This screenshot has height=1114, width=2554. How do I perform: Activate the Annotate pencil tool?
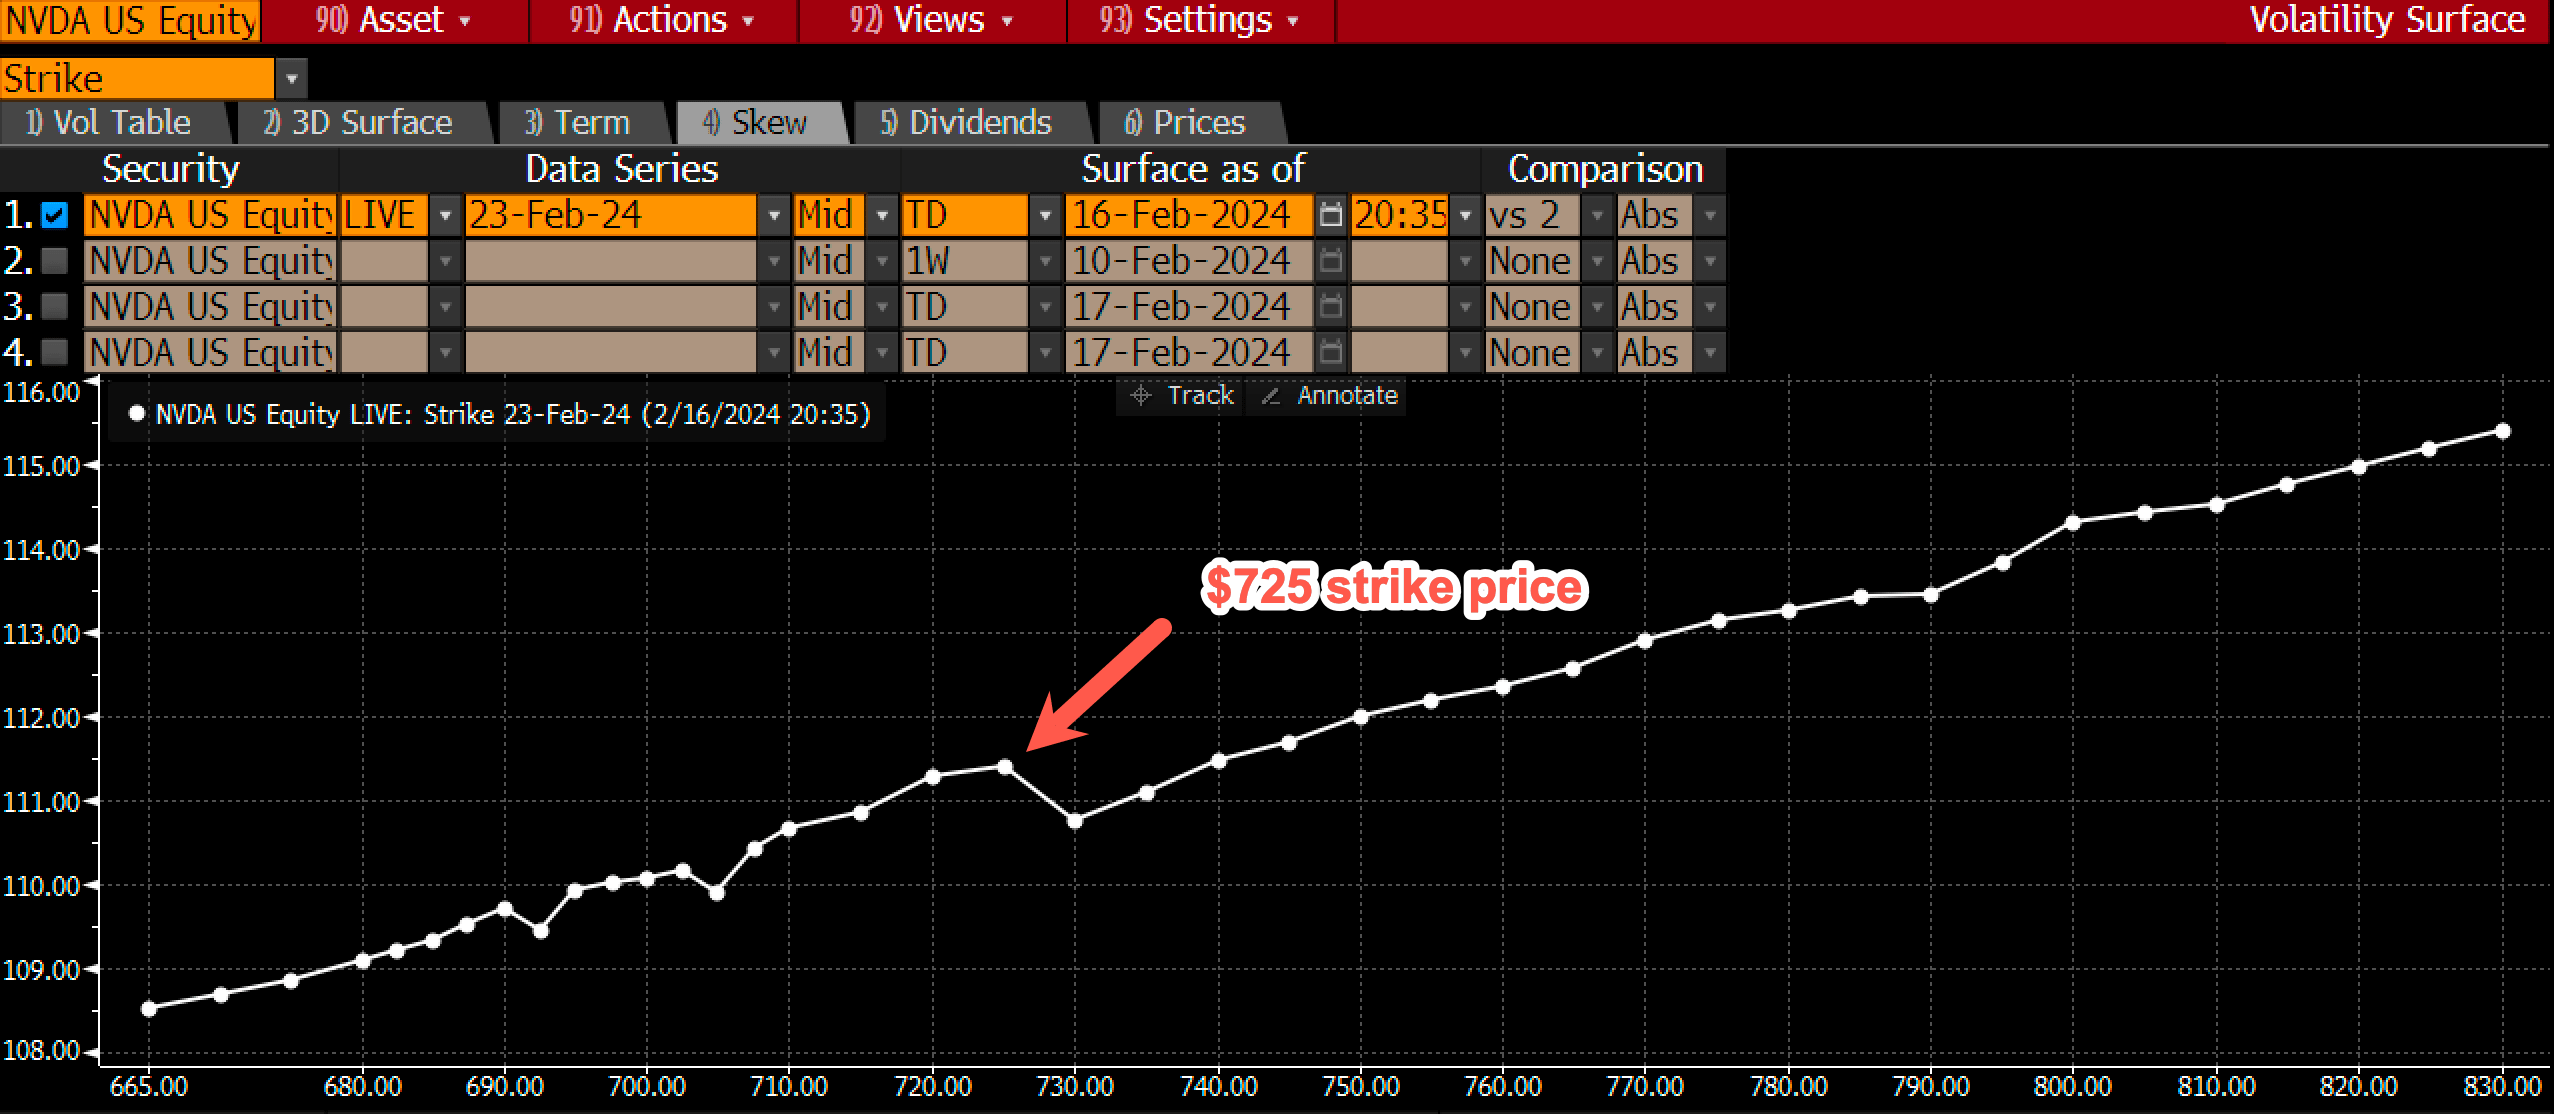click(1328, 396)
